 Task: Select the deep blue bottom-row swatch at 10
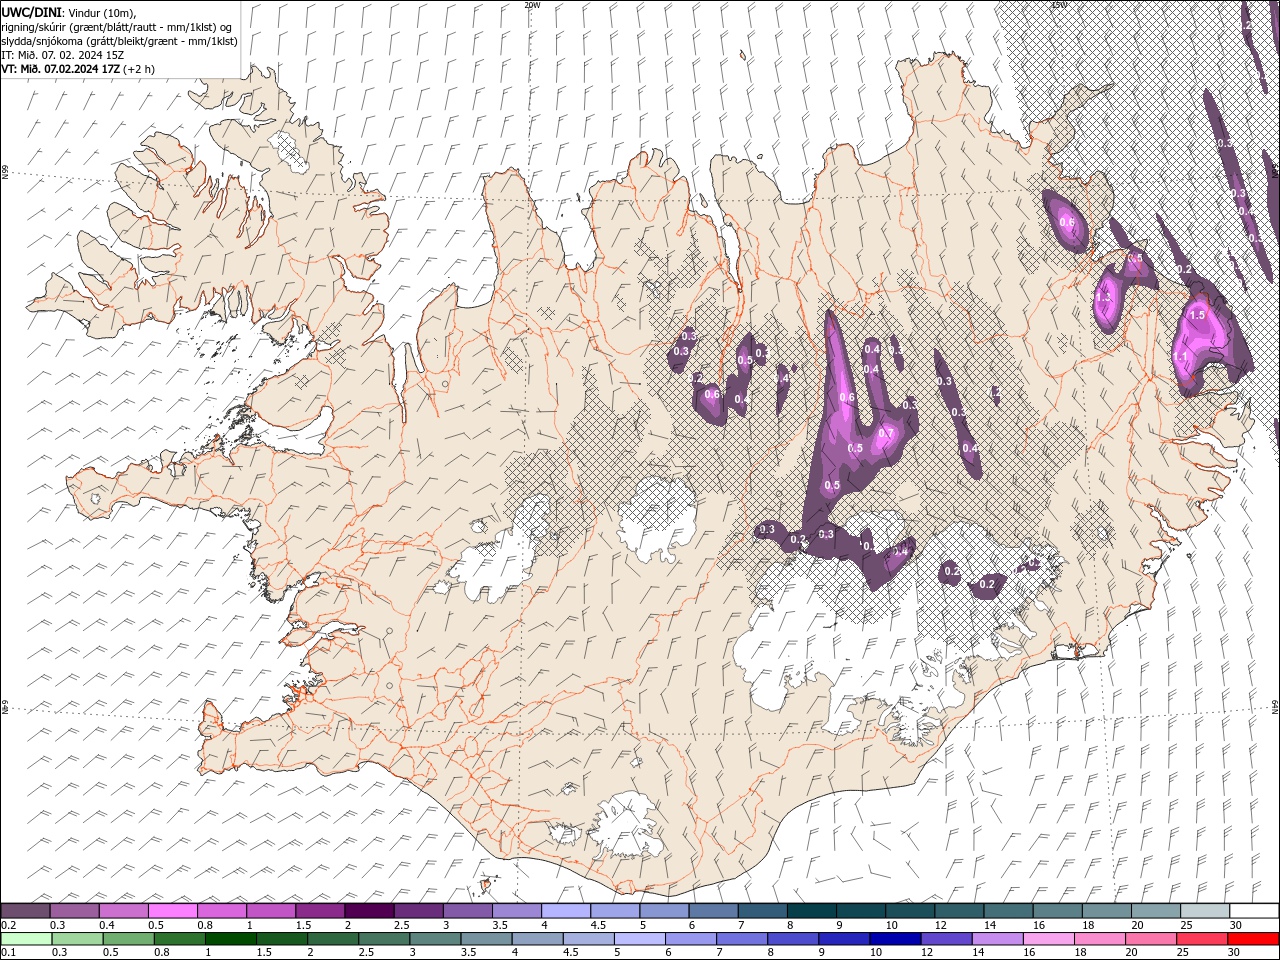tap(895, 939)
